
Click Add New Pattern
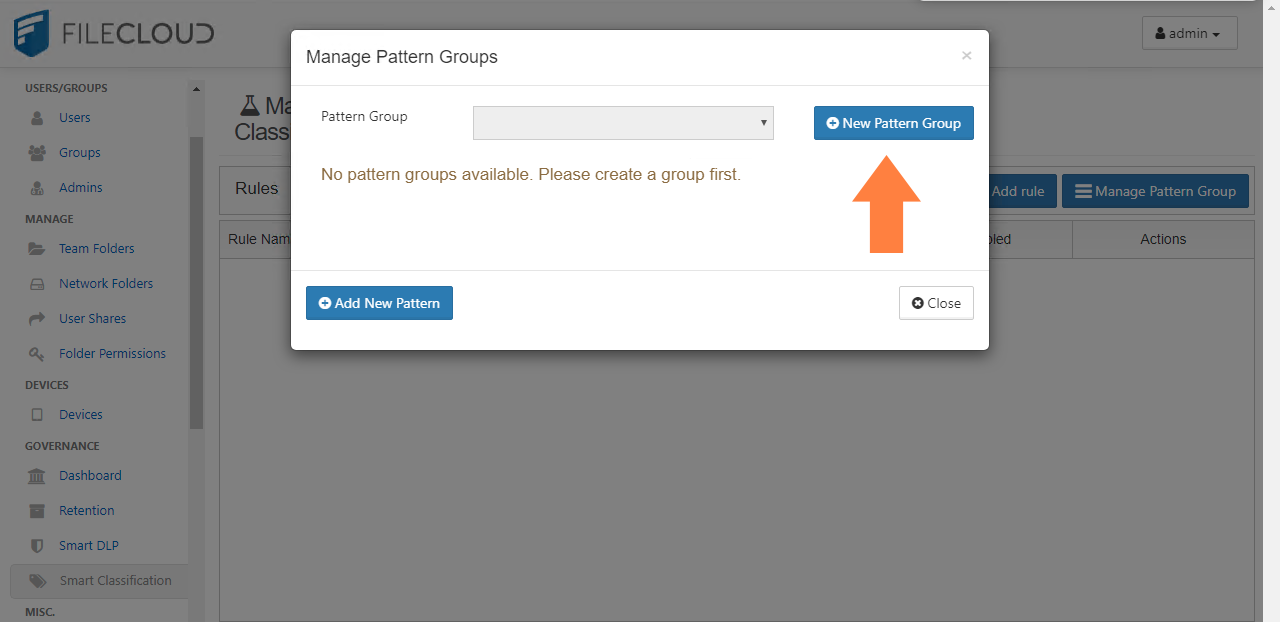(379, 302)
